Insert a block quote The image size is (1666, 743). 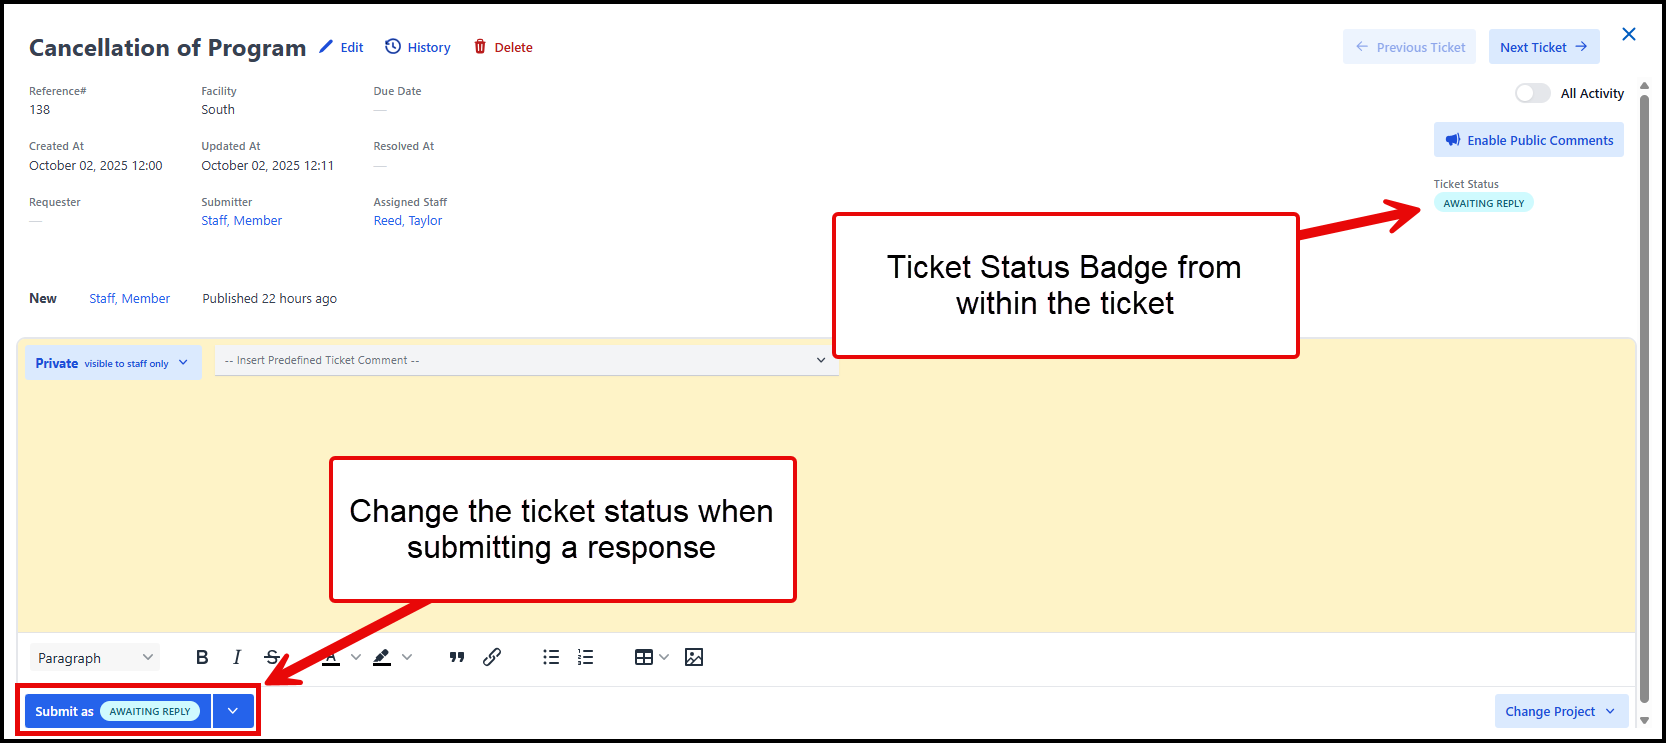point(457,657)
